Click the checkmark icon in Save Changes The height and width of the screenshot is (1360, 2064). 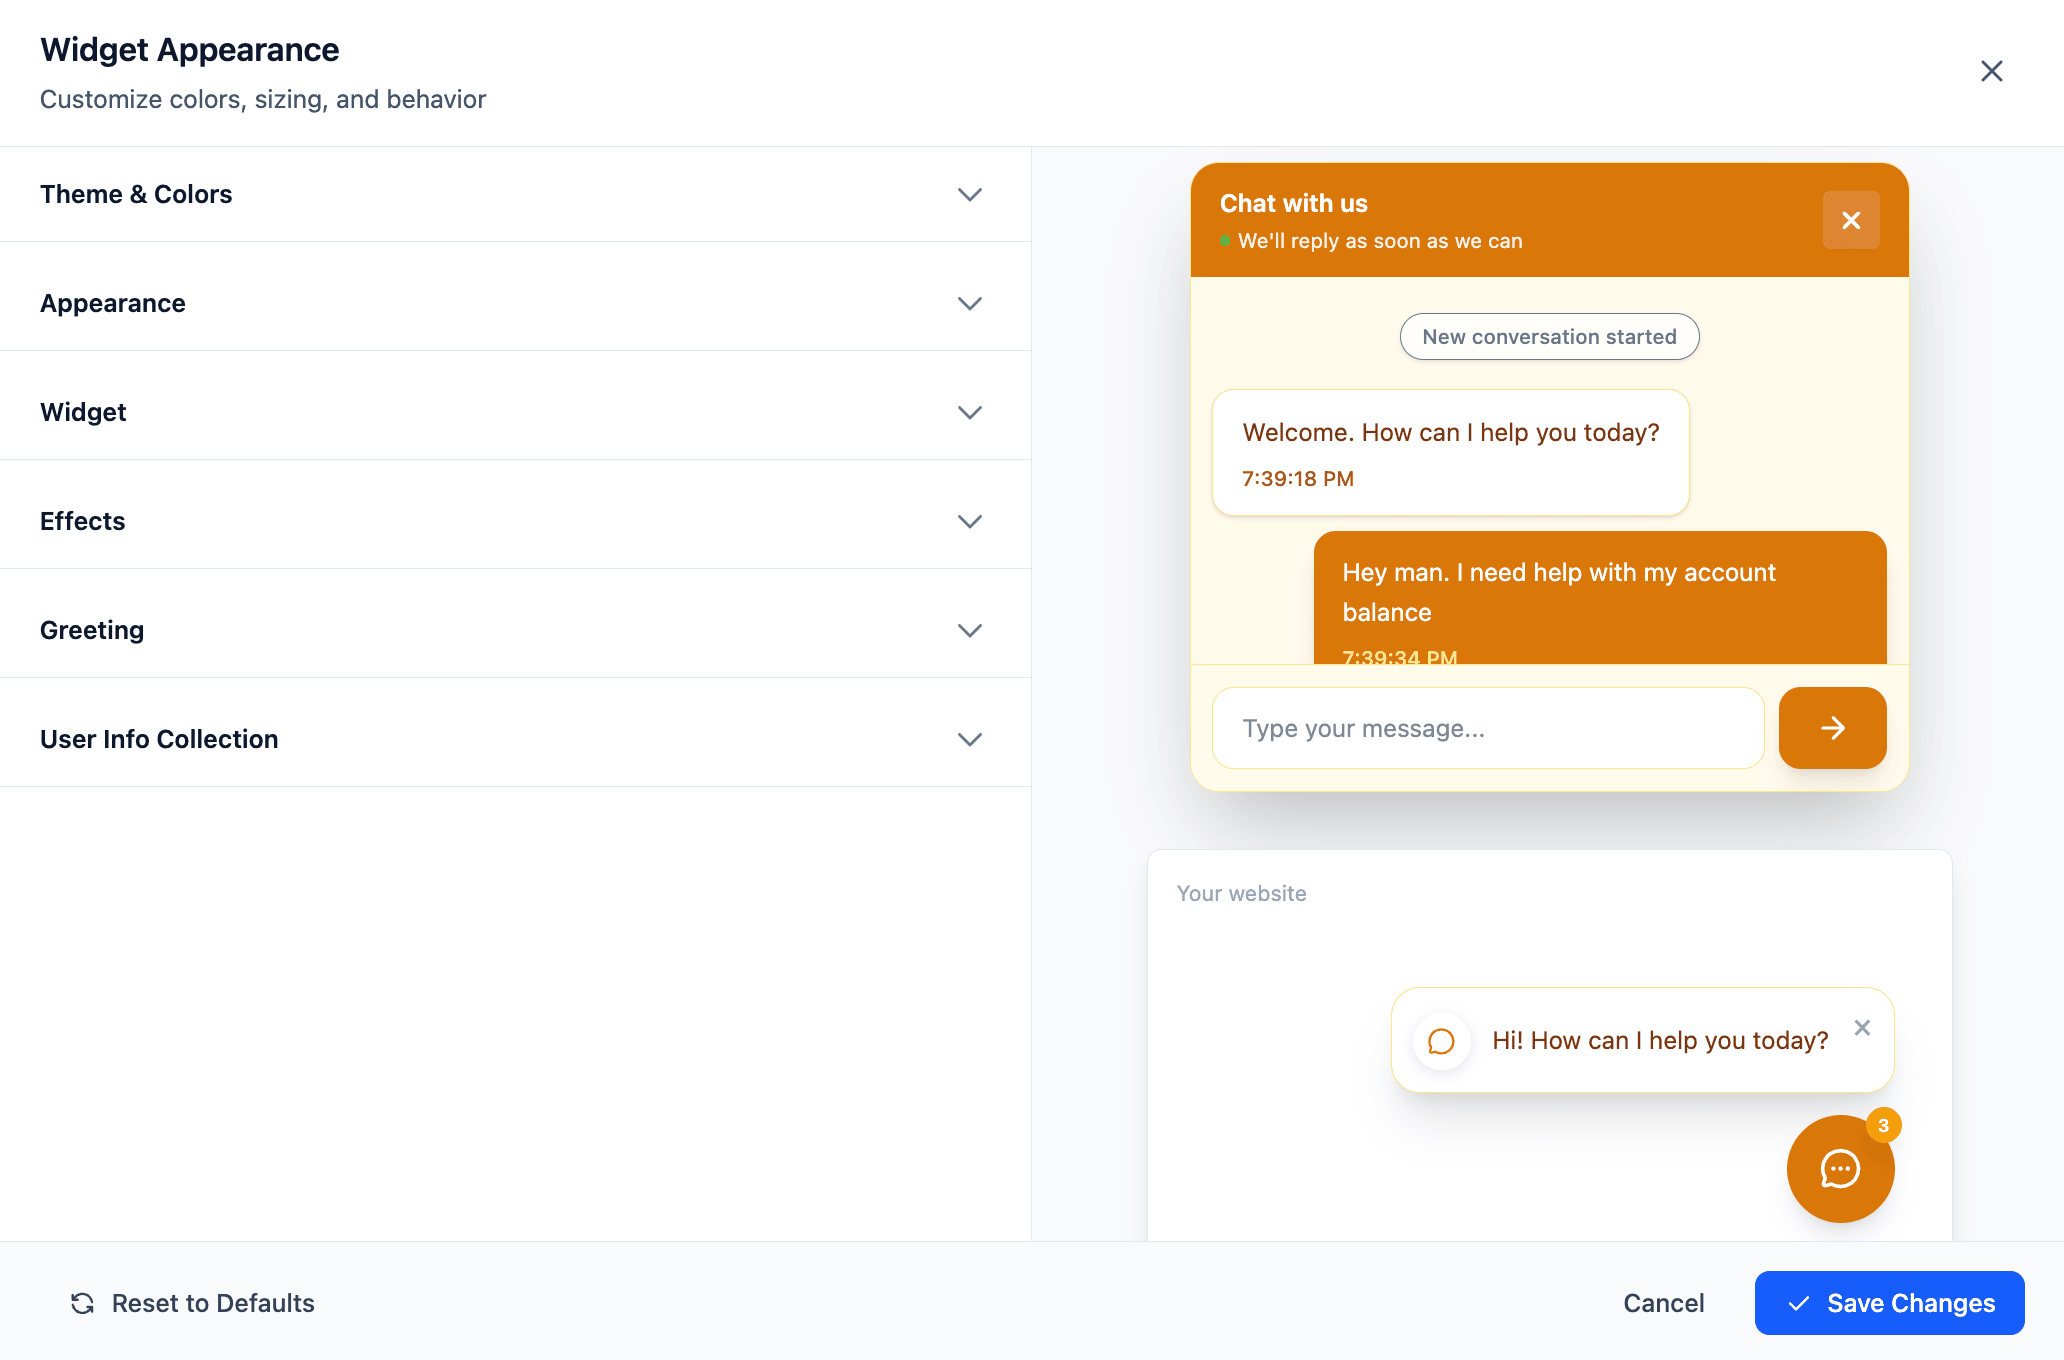point(1798,1303)
